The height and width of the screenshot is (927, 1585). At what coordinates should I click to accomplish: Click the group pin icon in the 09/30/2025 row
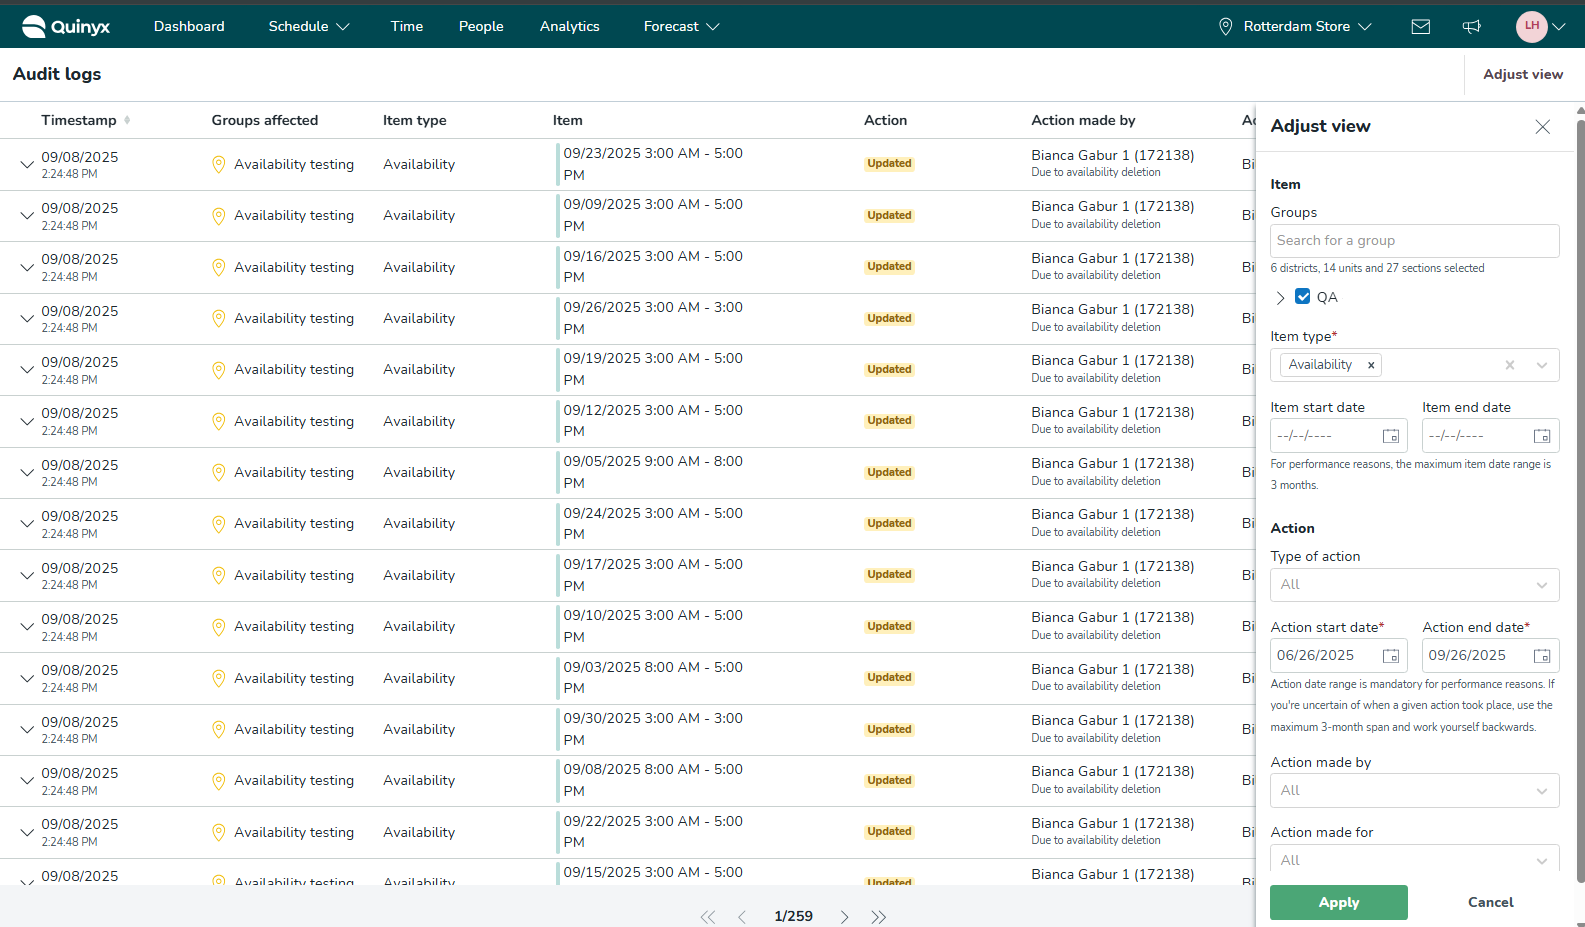click(x=219, y=730)
